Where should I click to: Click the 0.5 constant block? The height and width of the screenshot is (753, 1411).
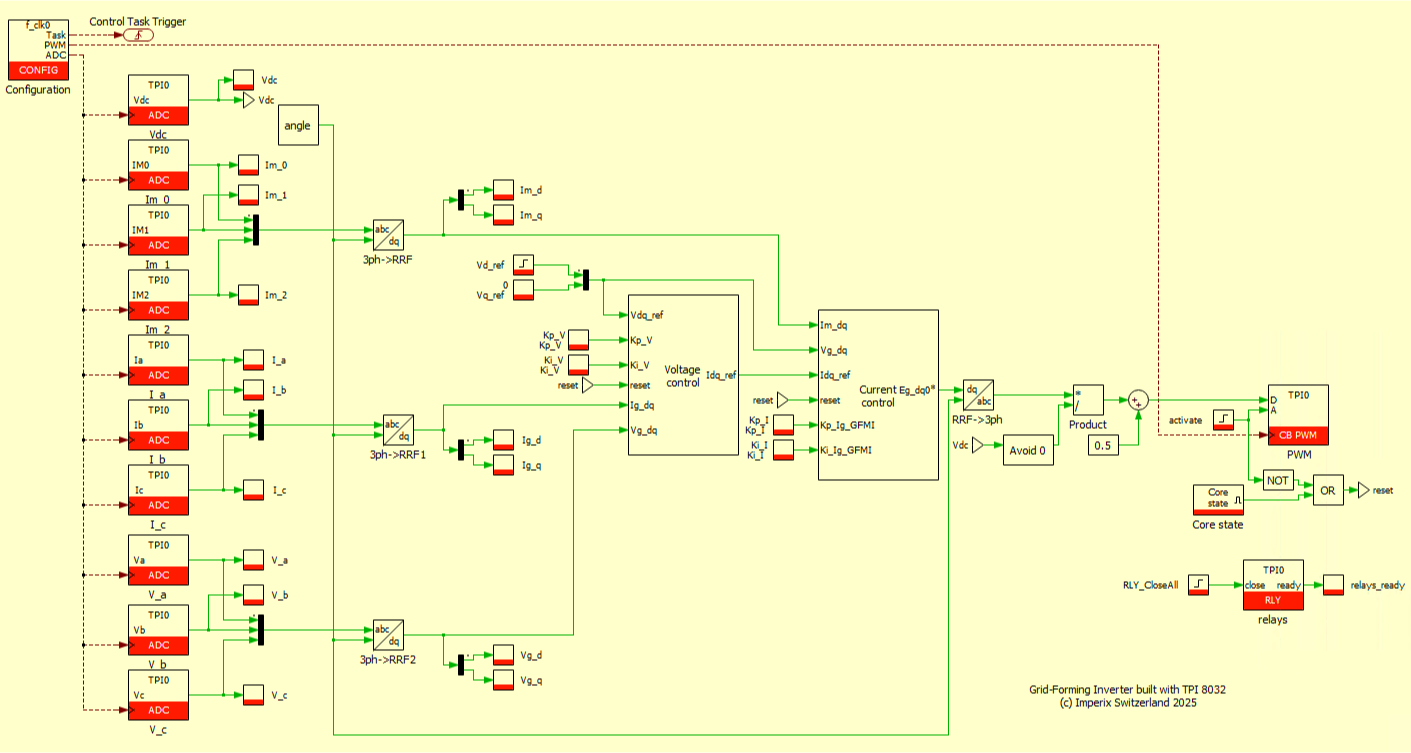(x=1101, y=444)
